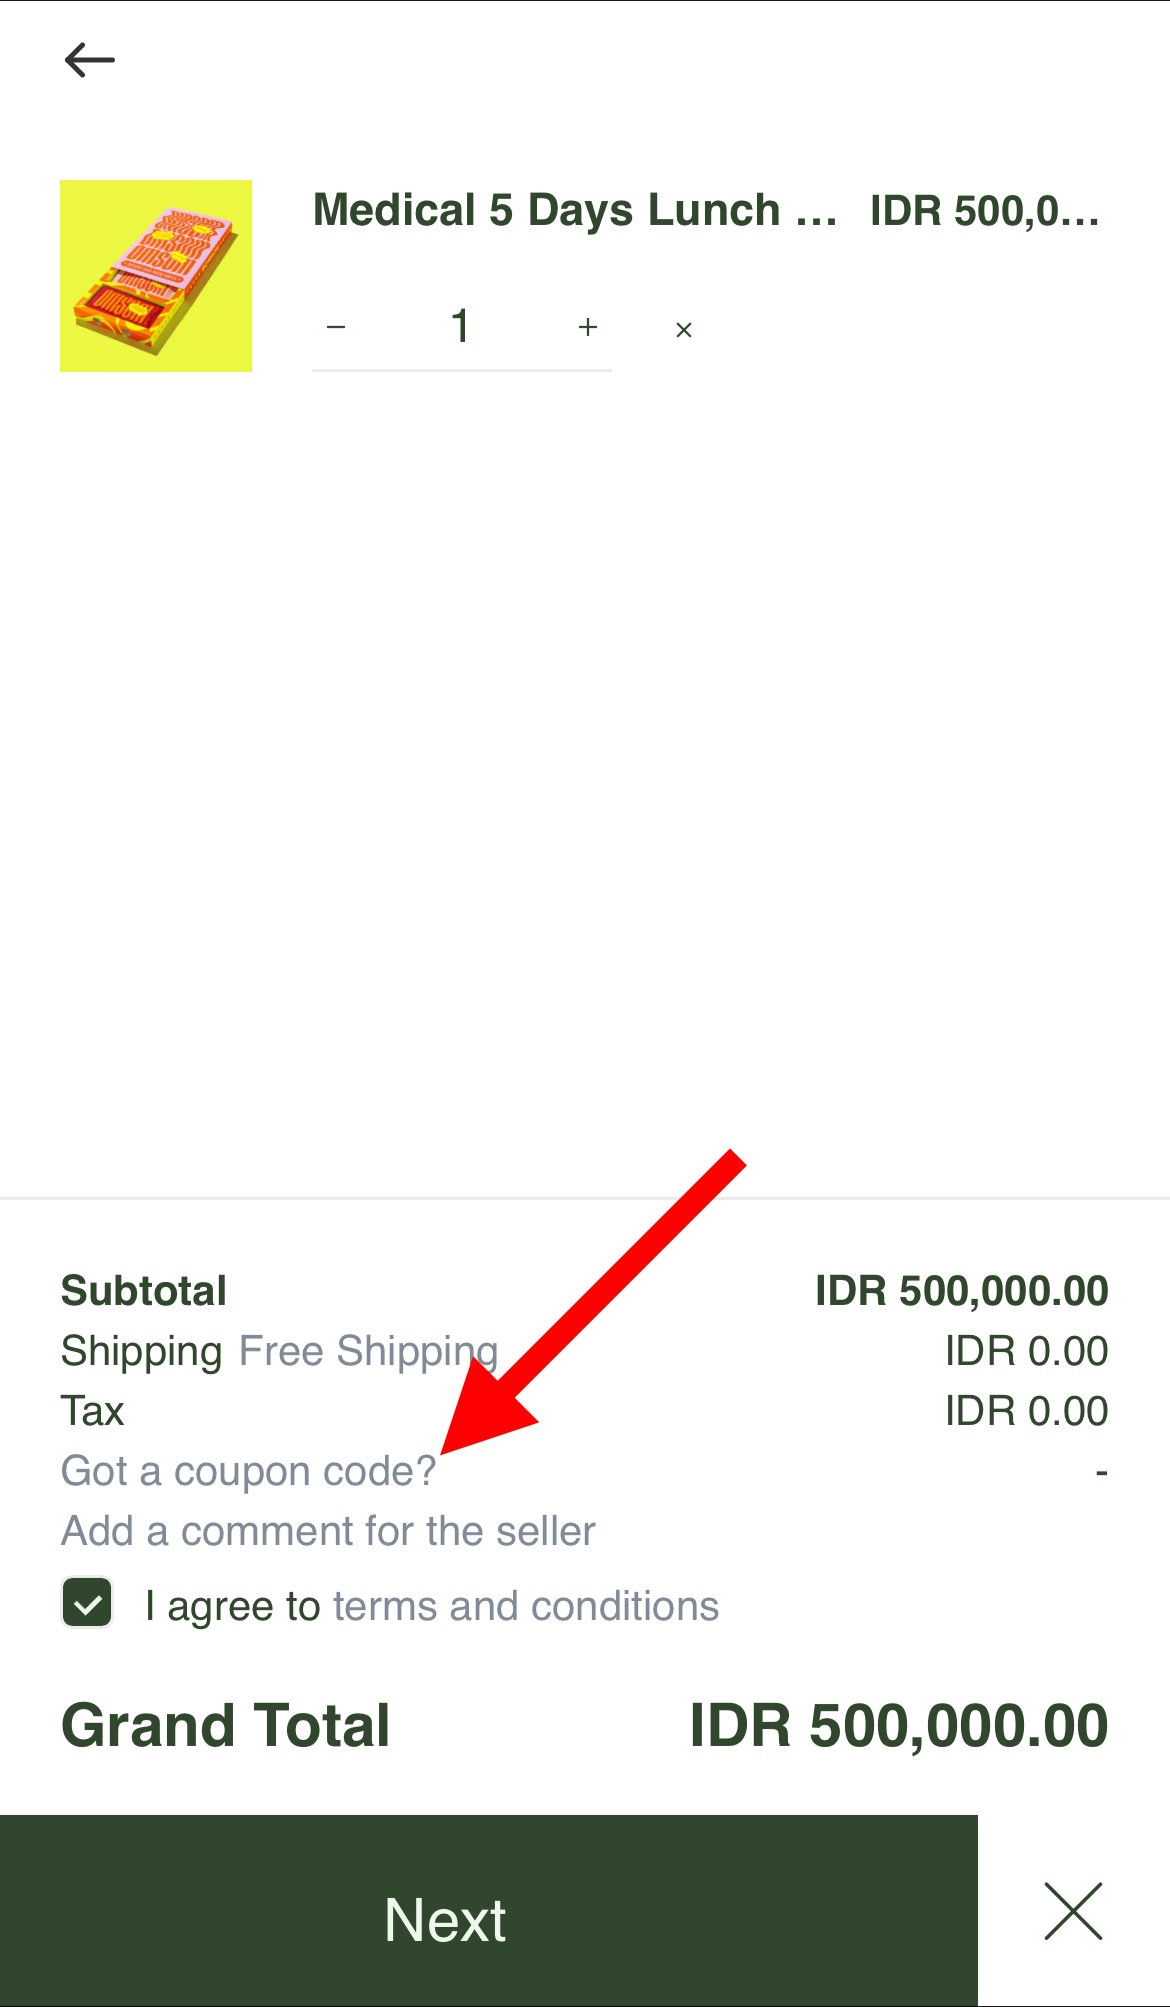Expand Add a comment for the seller
1170x2007 pixels.
pyautogui.click(x=328, y=1531)
